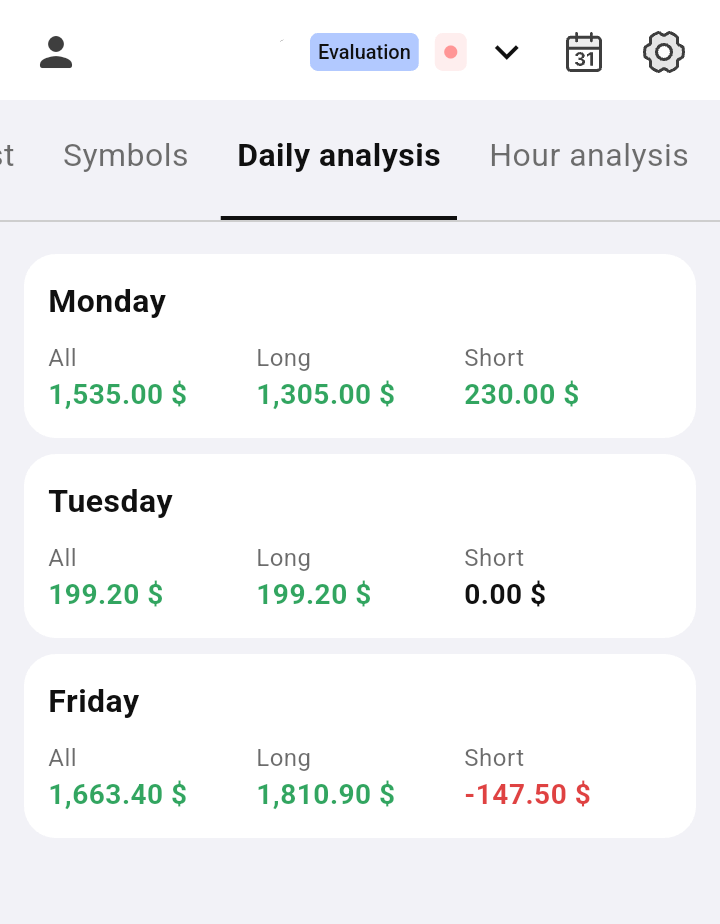Click Monday's All total 1,535.00 $
Viewport: 720px width, 924px height.
click(x=118, y=394)
